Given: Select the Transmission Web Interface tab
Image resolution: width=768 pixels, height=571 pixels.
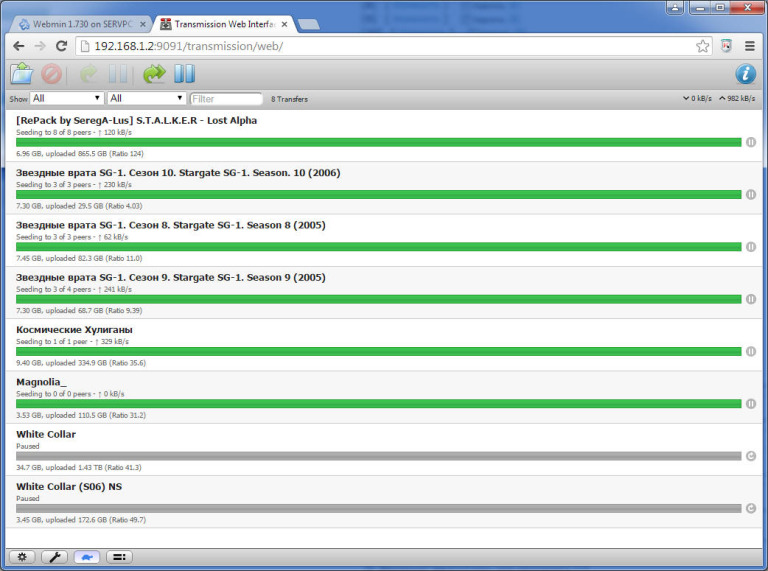Looking at the screenshot, I should 224,24.
